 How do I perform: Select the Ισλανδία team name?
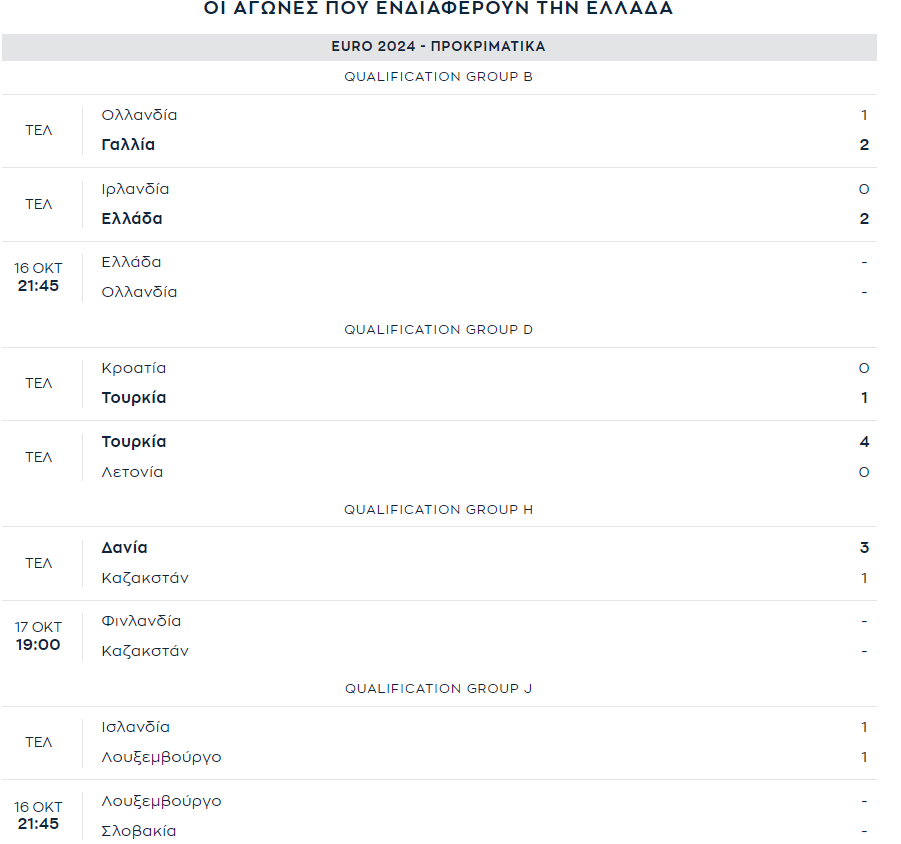[x=136, y=727]
